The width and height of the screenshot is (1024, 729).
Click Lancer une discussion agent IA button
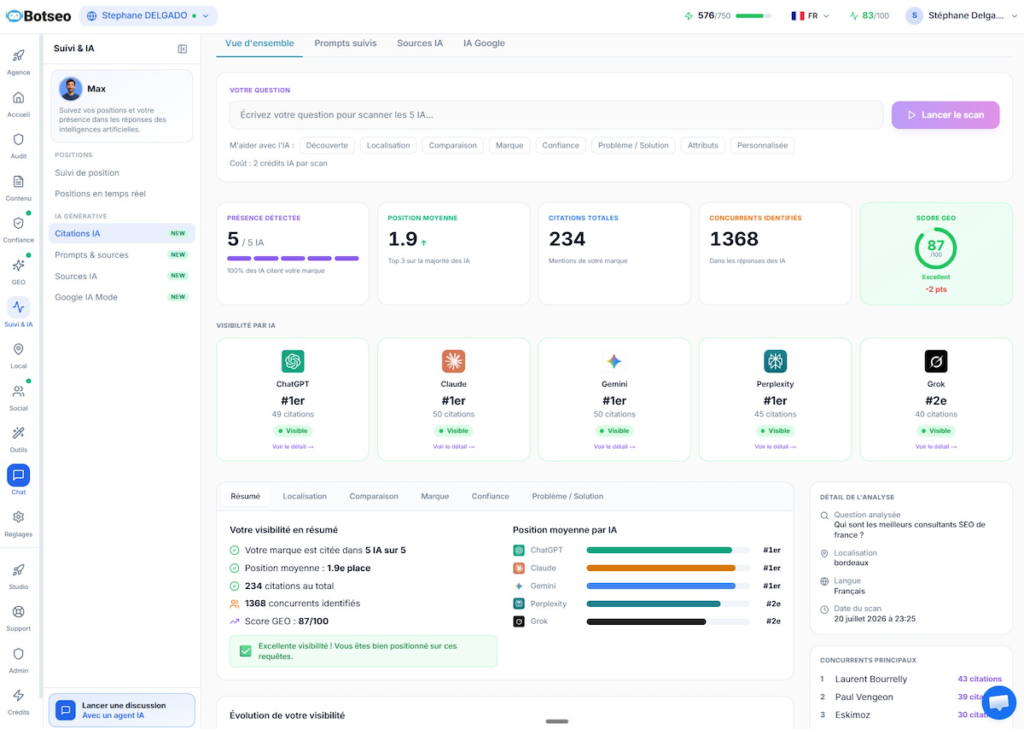[121, 710]
